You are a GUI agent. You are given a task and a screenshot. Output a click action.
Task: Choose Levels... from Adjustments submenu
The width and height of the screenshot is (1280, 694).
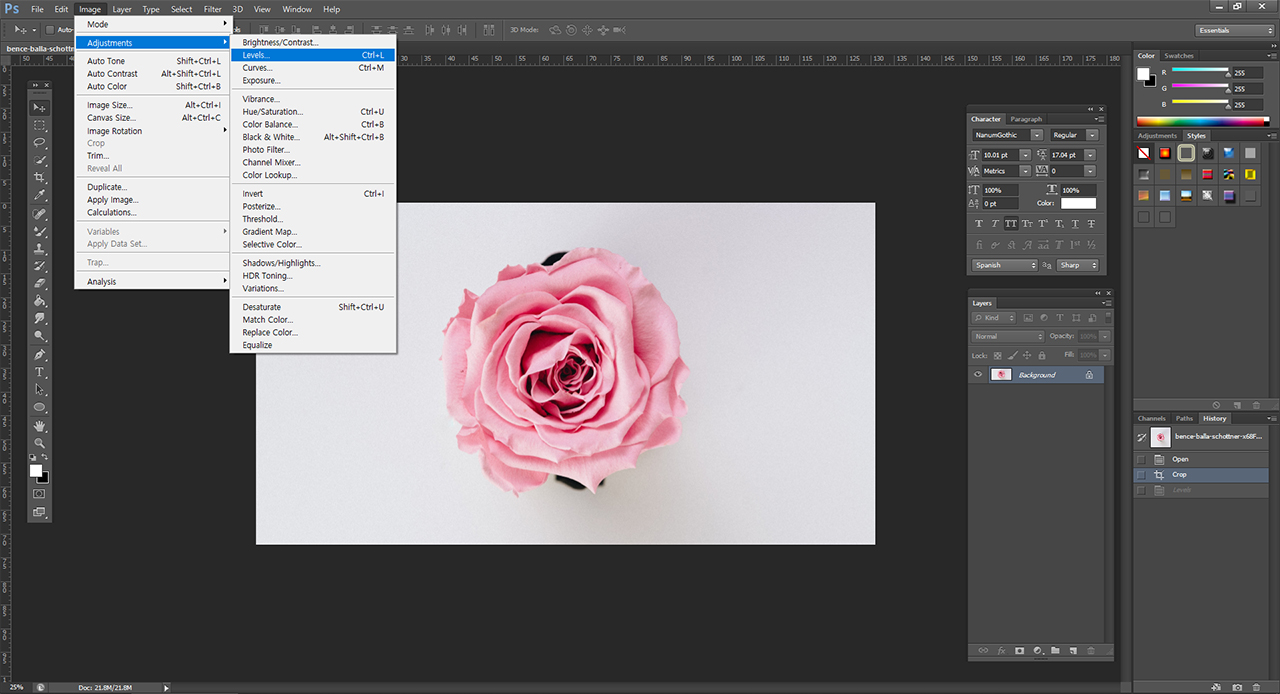(x=313, y=55)
